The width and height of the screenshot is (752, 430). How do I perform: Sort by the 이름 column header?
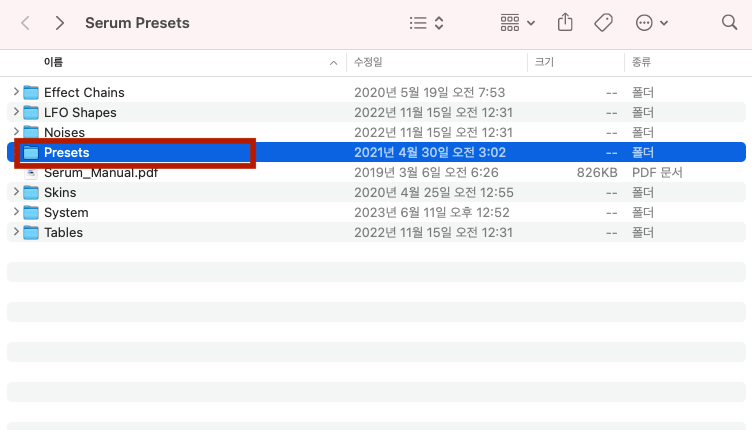[x=53, y=62]
